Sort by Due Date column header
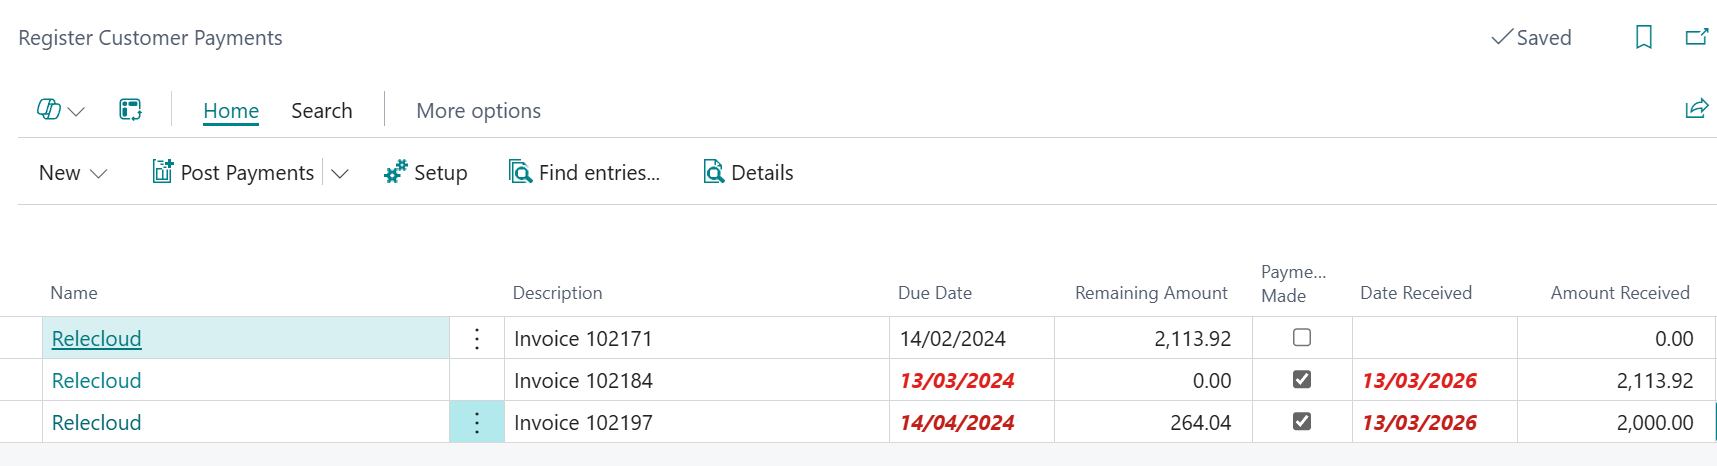Screen dimensions: 1717x466 (935, 293)
